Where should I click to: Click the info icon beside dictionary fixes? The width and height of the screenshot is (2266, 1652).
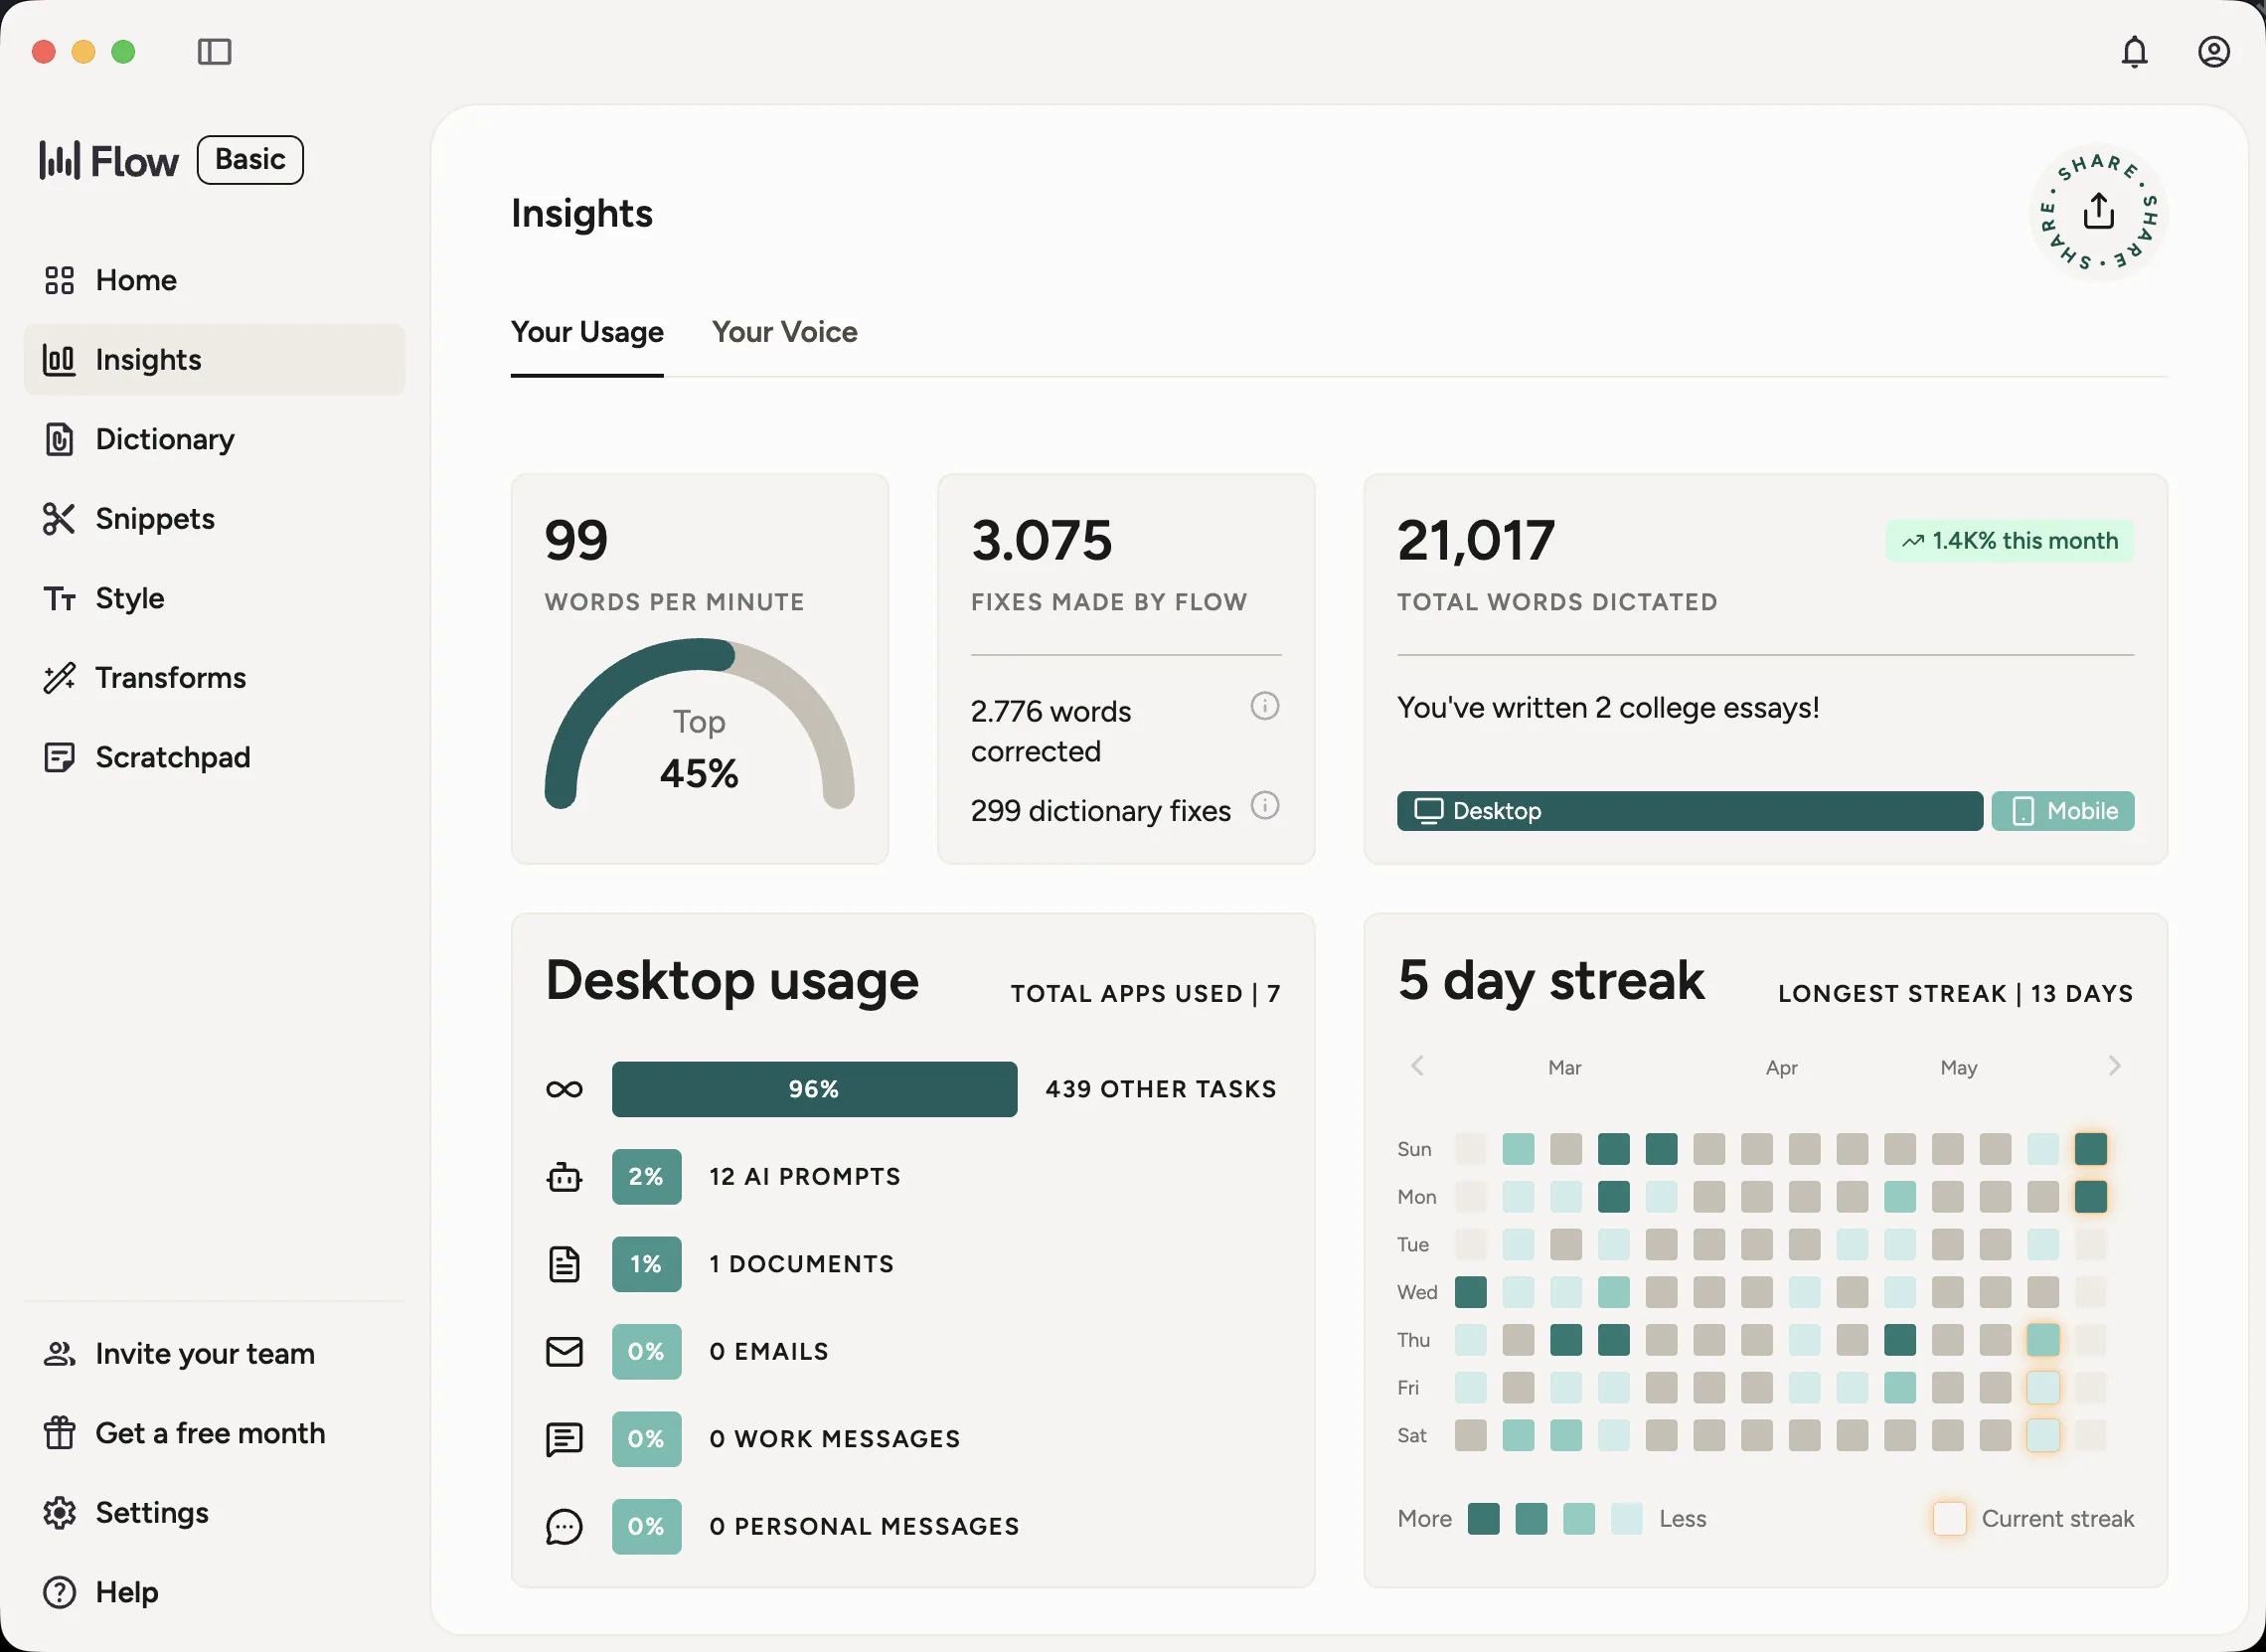tap(1264, 805)
